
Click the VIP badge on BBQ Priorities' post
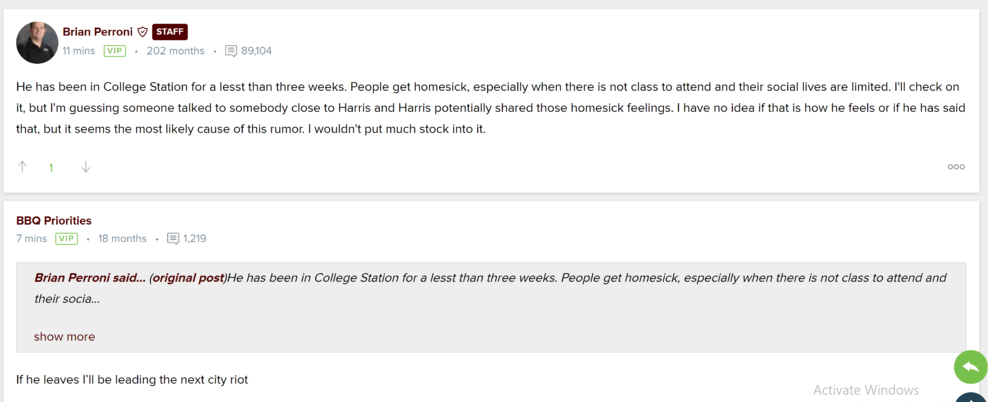[67, 239]
